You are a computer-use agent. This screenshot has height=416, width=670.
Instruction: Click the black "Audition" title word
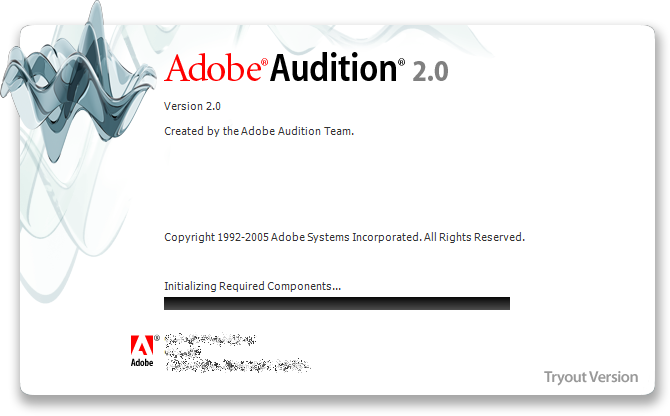click(334, 67)
